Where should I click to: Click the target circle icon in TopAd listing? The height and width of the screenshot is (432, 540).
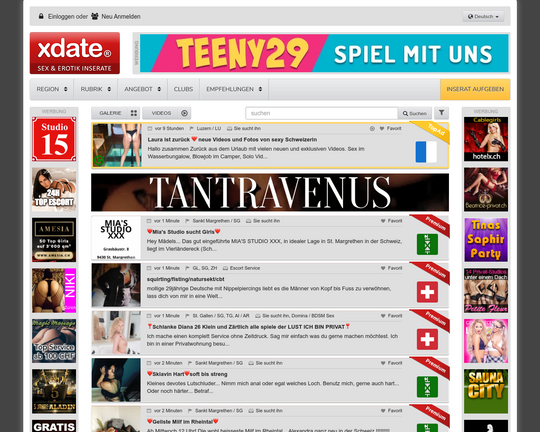[372, 128]
